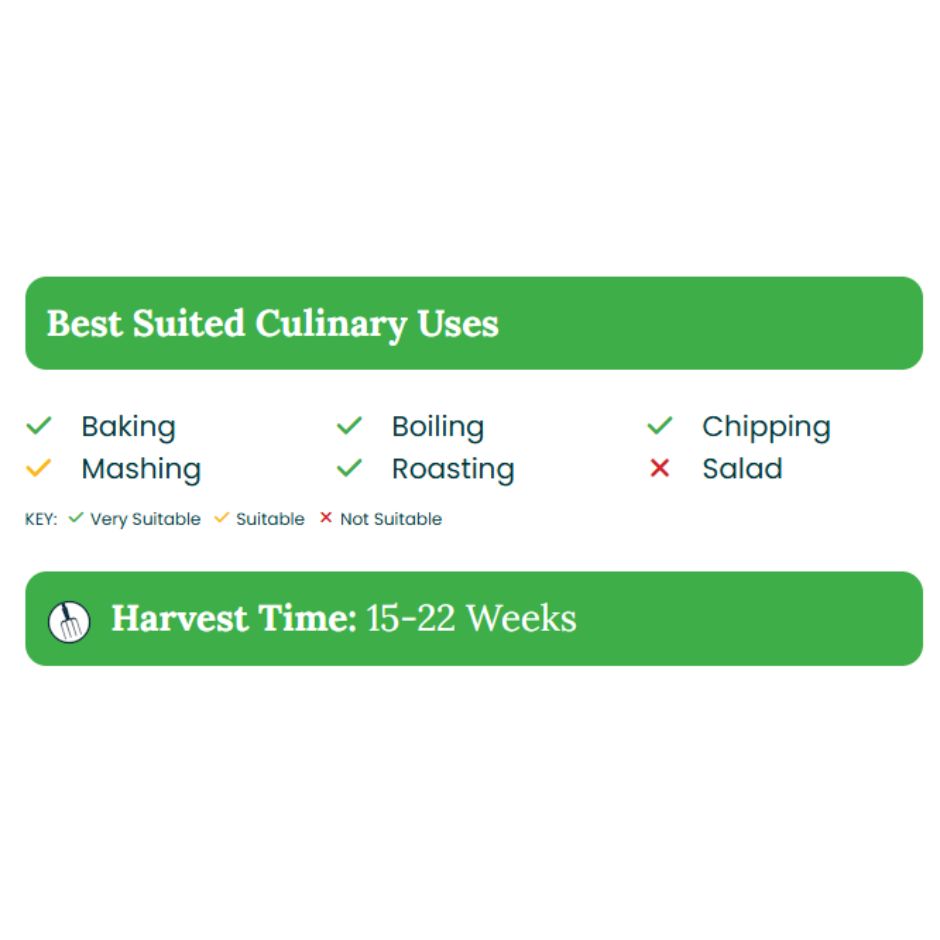This screenshot has width=940, height=940.
Task: Click the red Not Suitable key cross
Action: coord(326,517)
